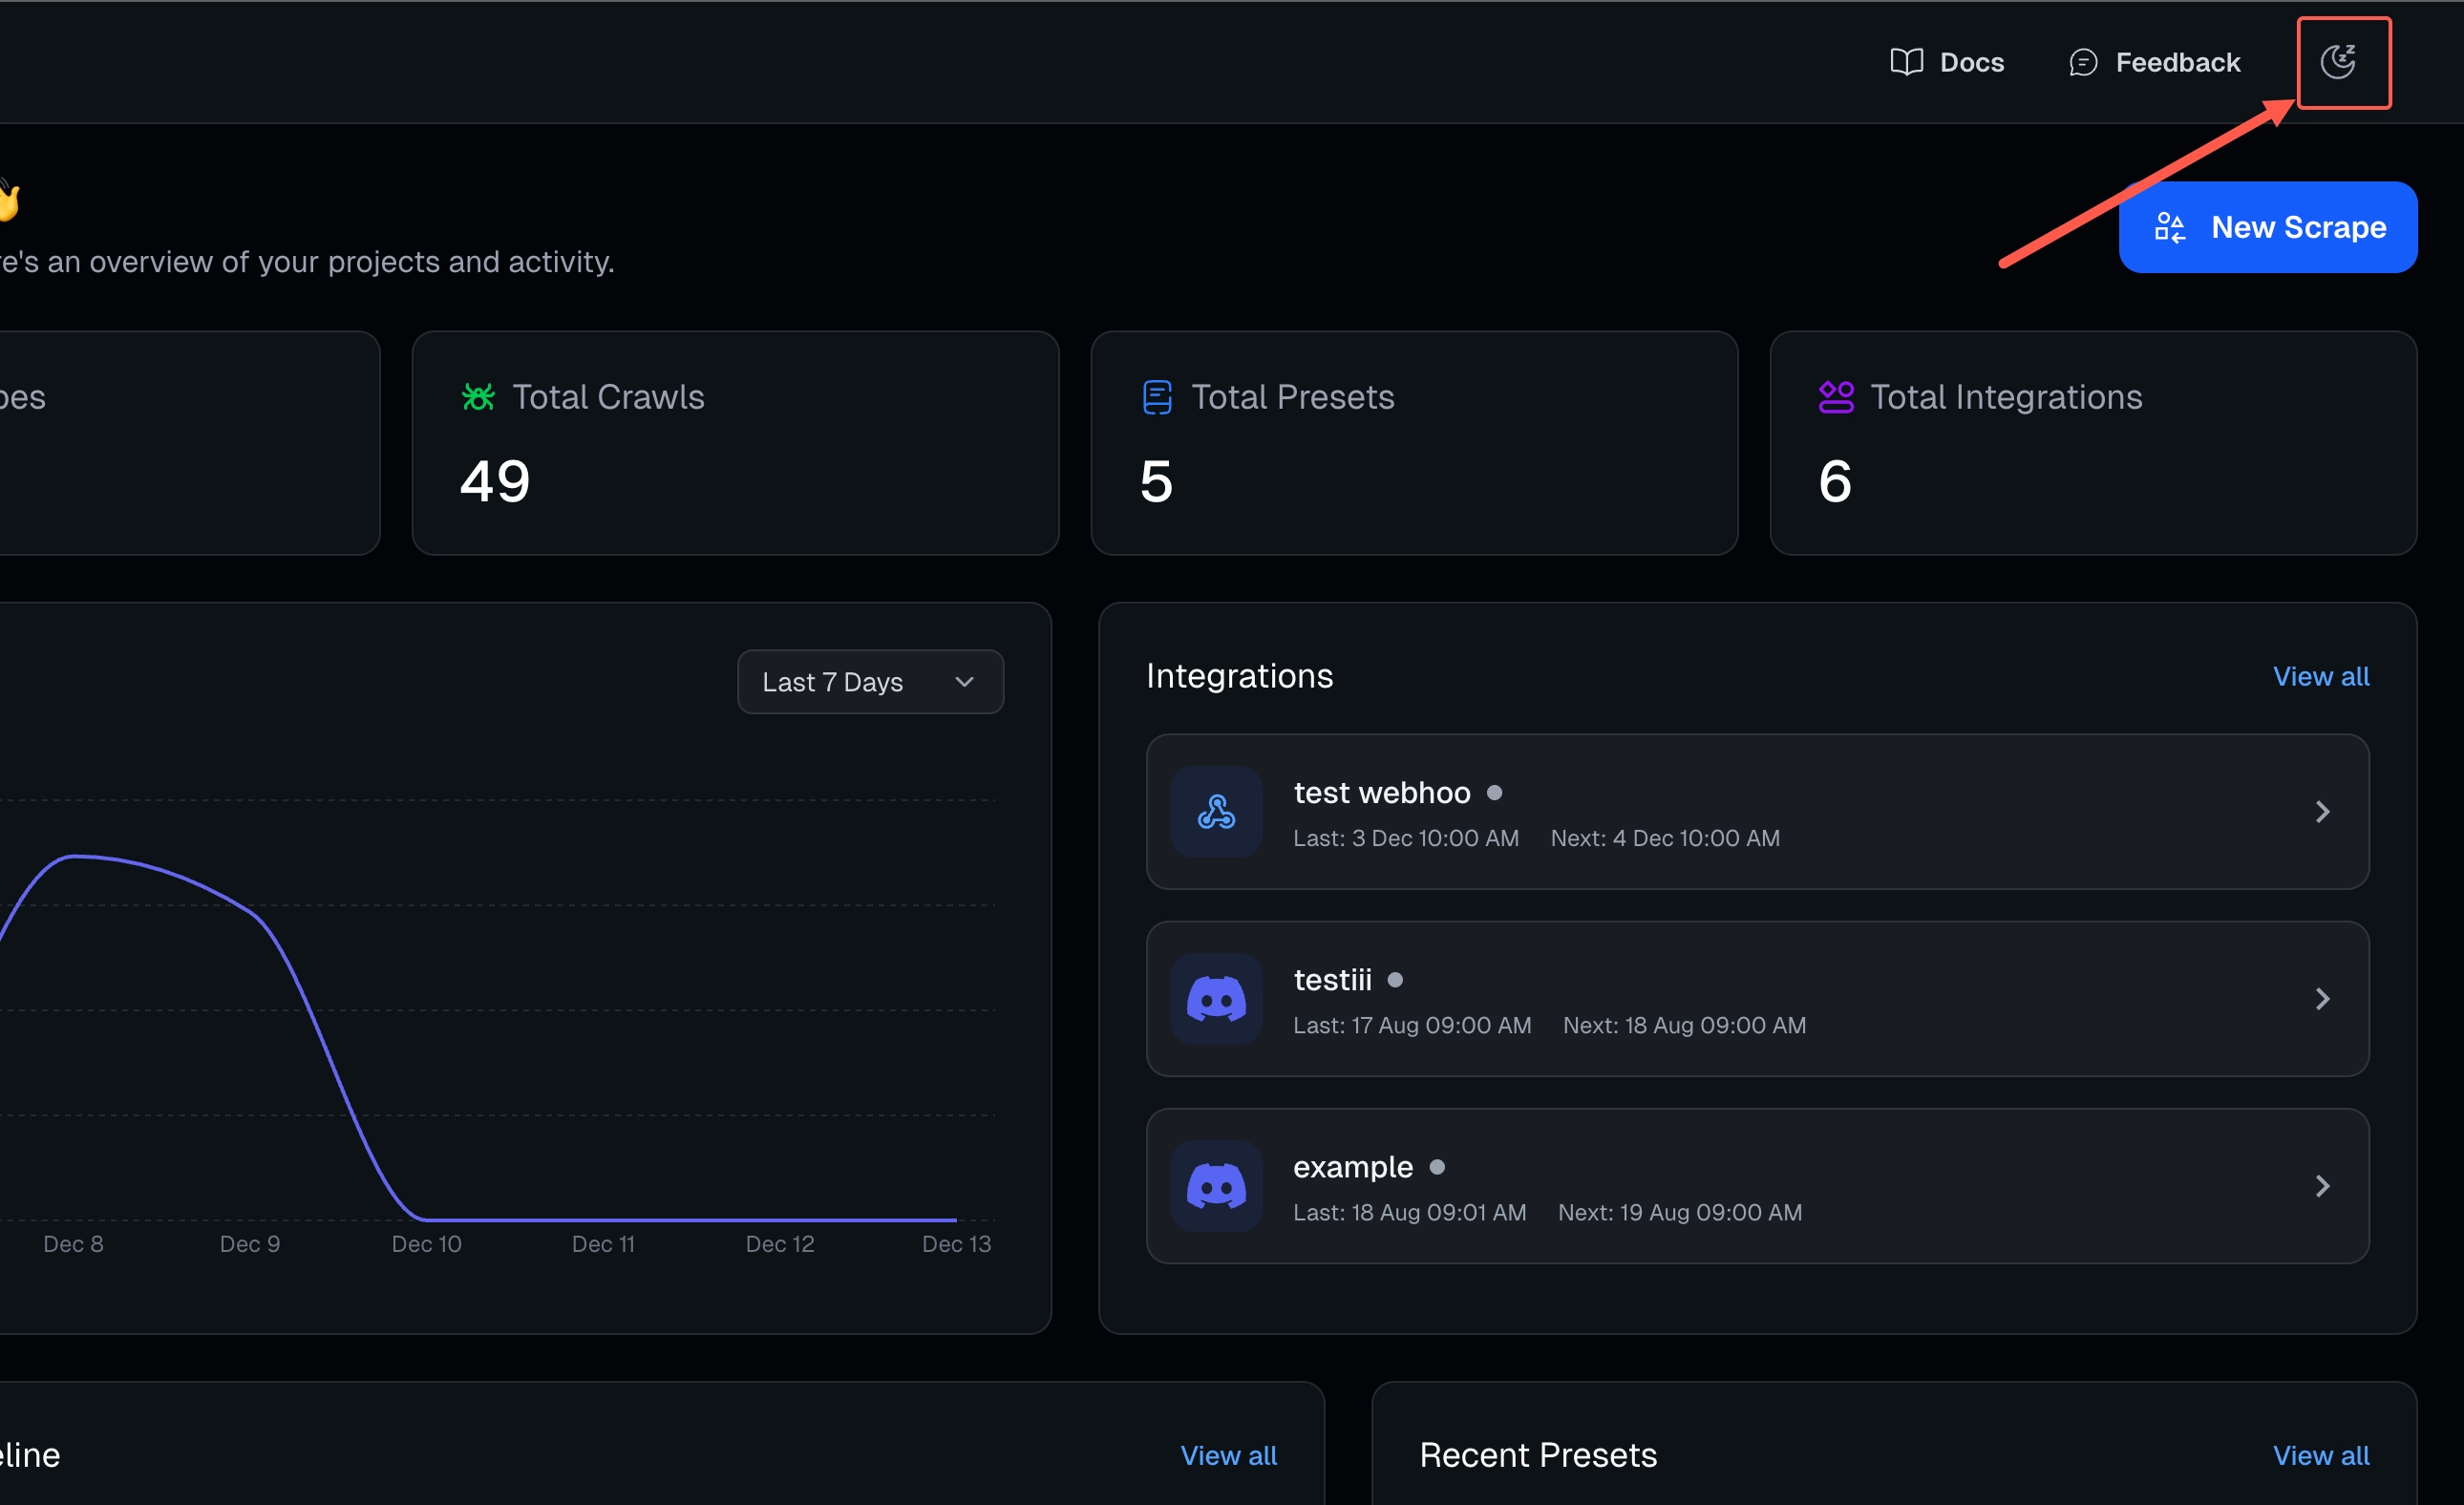Screen dimensions: 2464x1505
Task: Click the Discord icon next to testiii
Action: click(1216, 999)
